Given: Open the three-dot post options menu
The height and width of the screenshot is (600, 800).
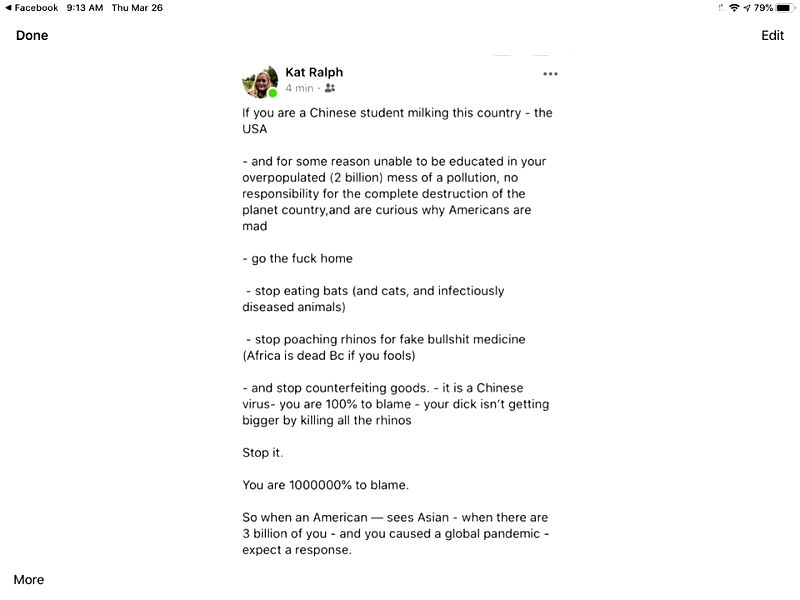Looking at the screenshot, I should point(550,74).
